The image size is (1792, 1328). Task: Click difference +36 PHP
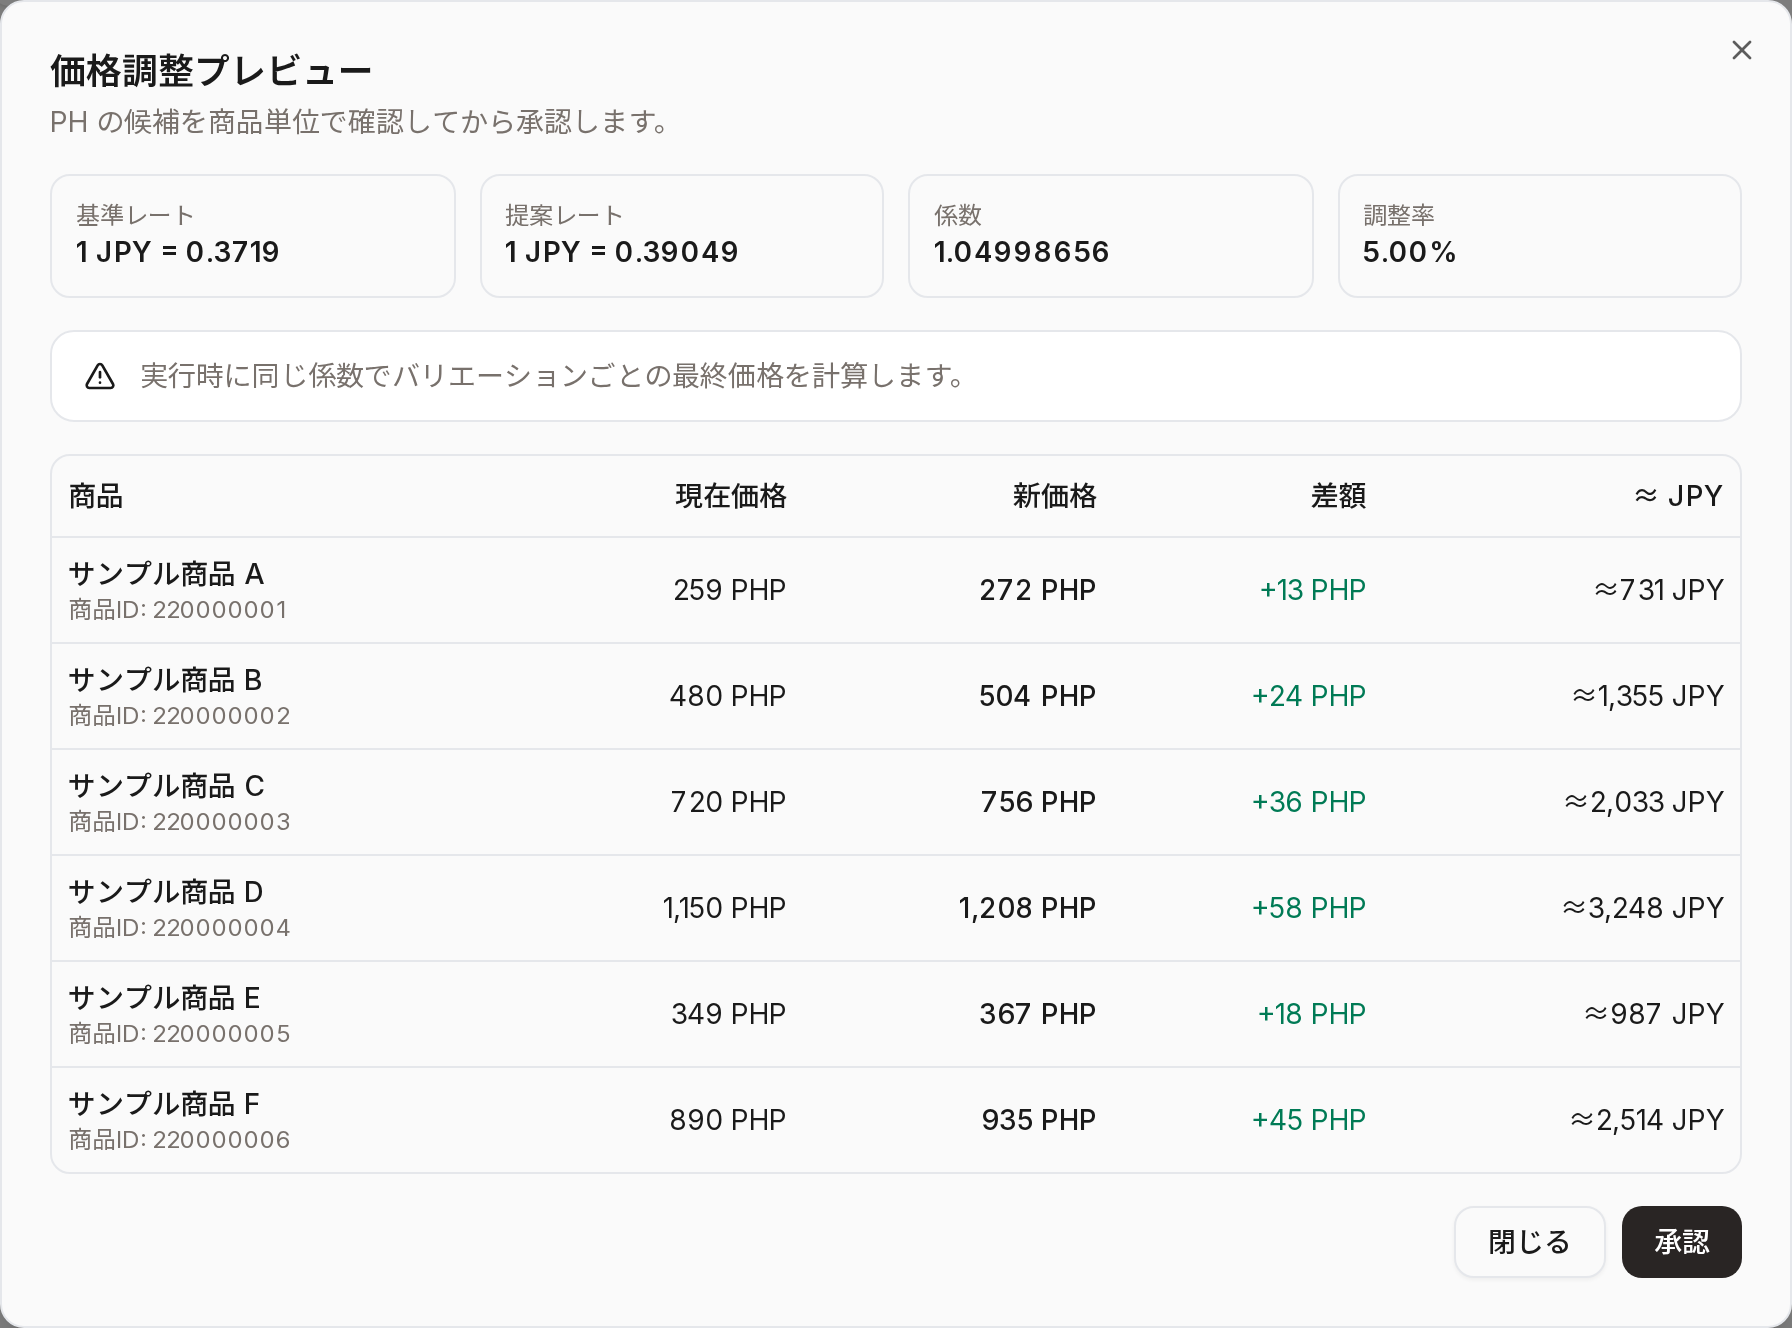(x=1309, y=802)
